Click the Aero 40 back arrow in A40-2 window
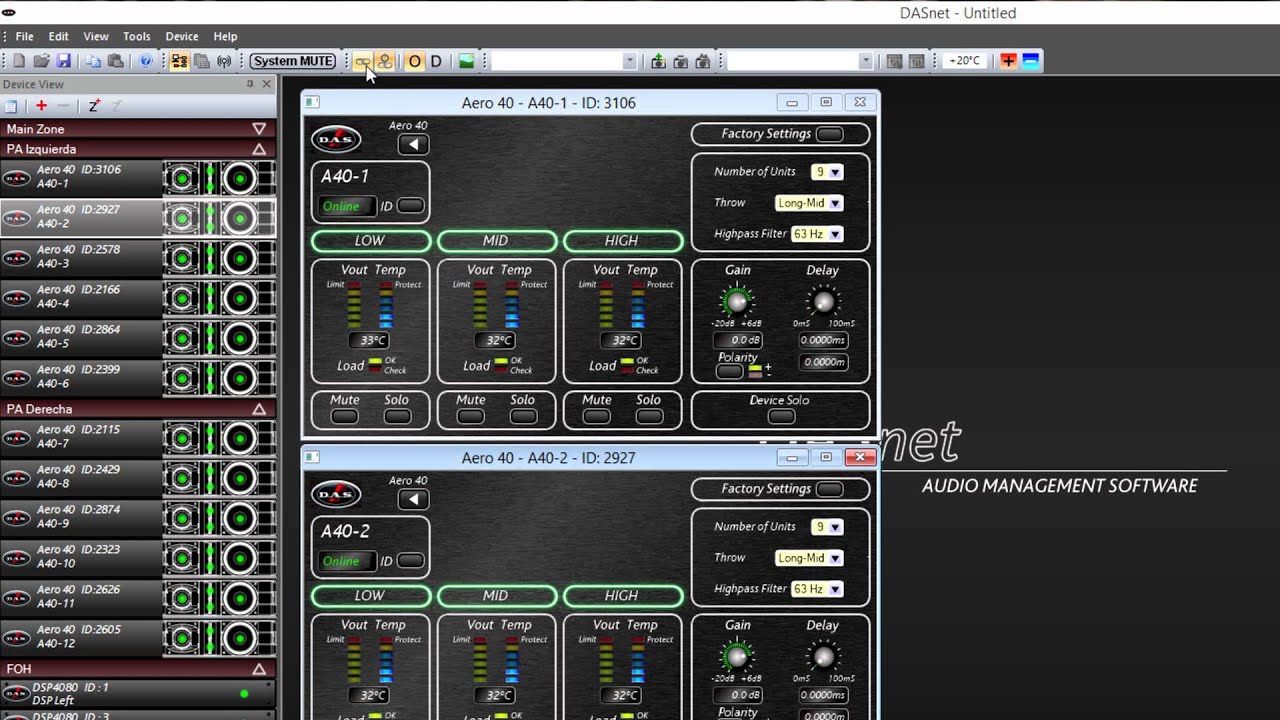This screenshot has width=1280, height=720. [413, 499]
